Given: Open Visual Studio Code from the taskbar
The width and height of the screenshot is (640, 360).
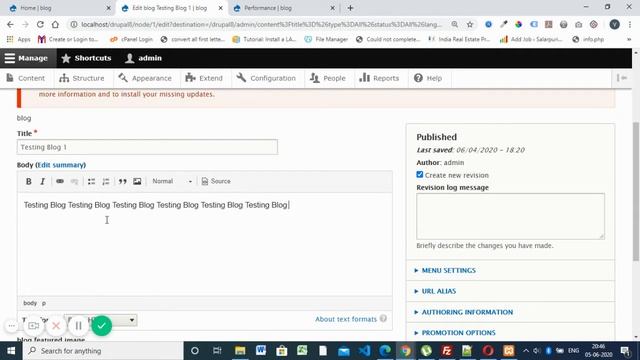Looking at the screenshot, I should coord(364,351).
